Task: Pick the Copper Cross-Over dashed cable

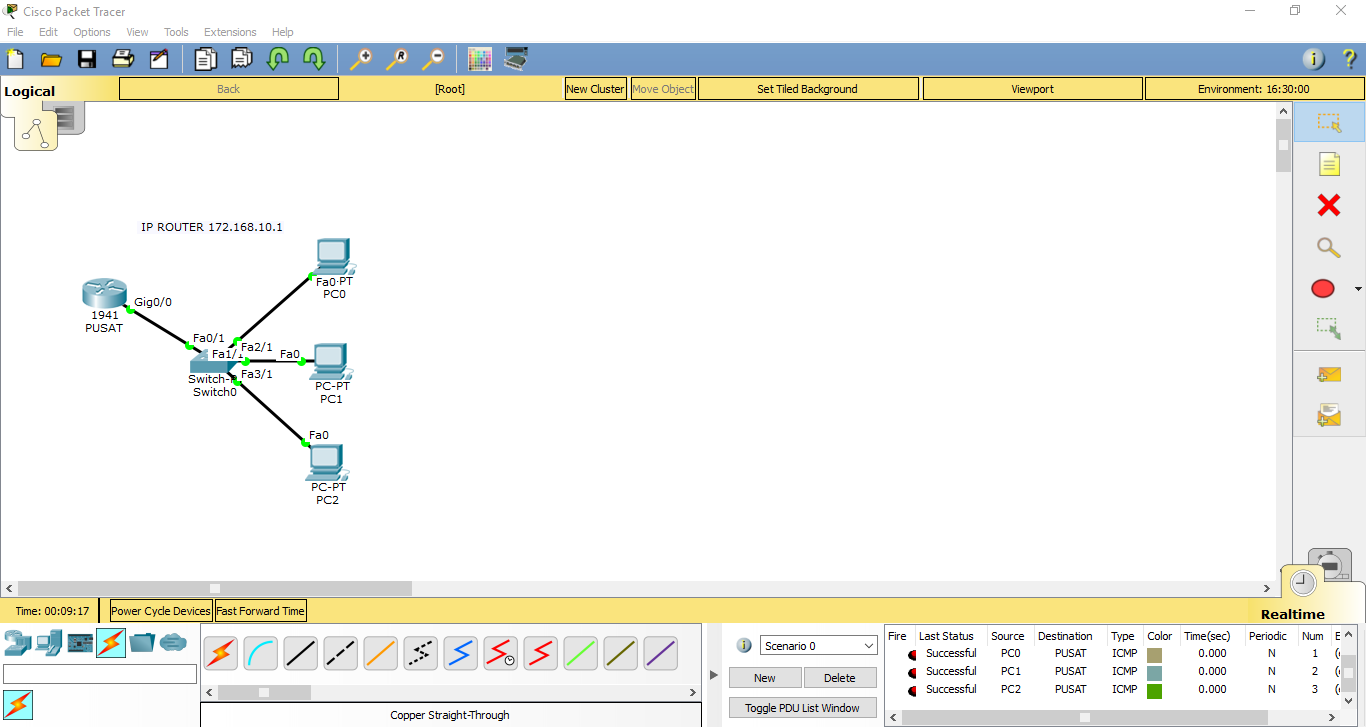Action: pos(341,654)
